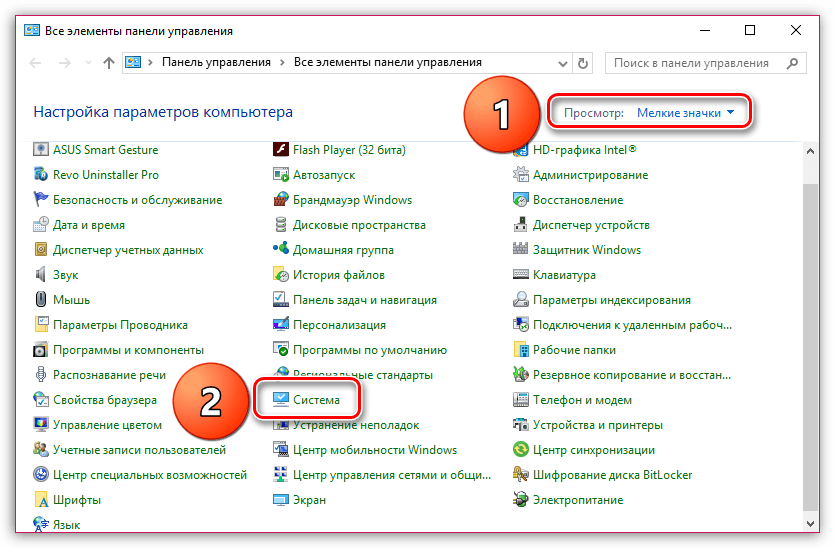Click the Звук speaker icon
Image resolution: width=835 pixels, height=548 pixels.
pos(41,275)
